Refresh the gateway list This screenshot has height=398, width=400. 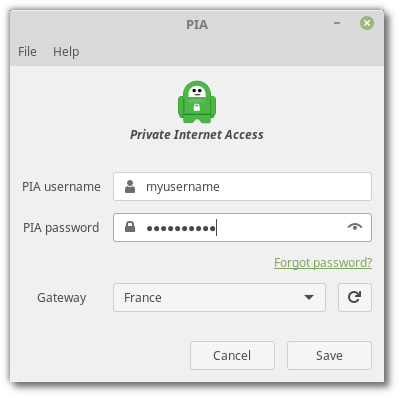coord(355,297)
